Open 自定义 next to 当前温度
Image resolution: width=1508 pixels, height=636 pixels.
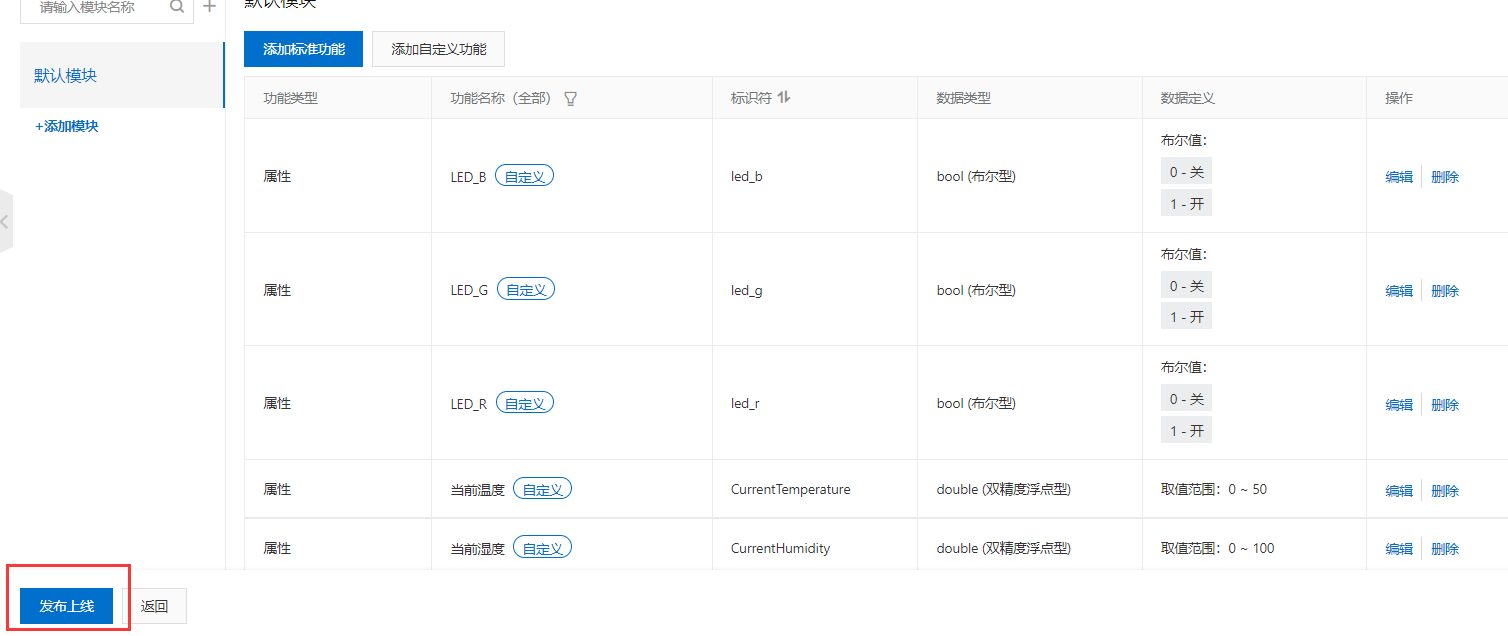542,488
